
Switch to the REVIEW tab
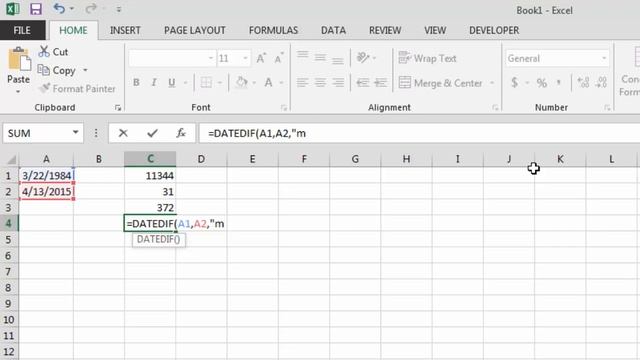[x=385, y=30]
